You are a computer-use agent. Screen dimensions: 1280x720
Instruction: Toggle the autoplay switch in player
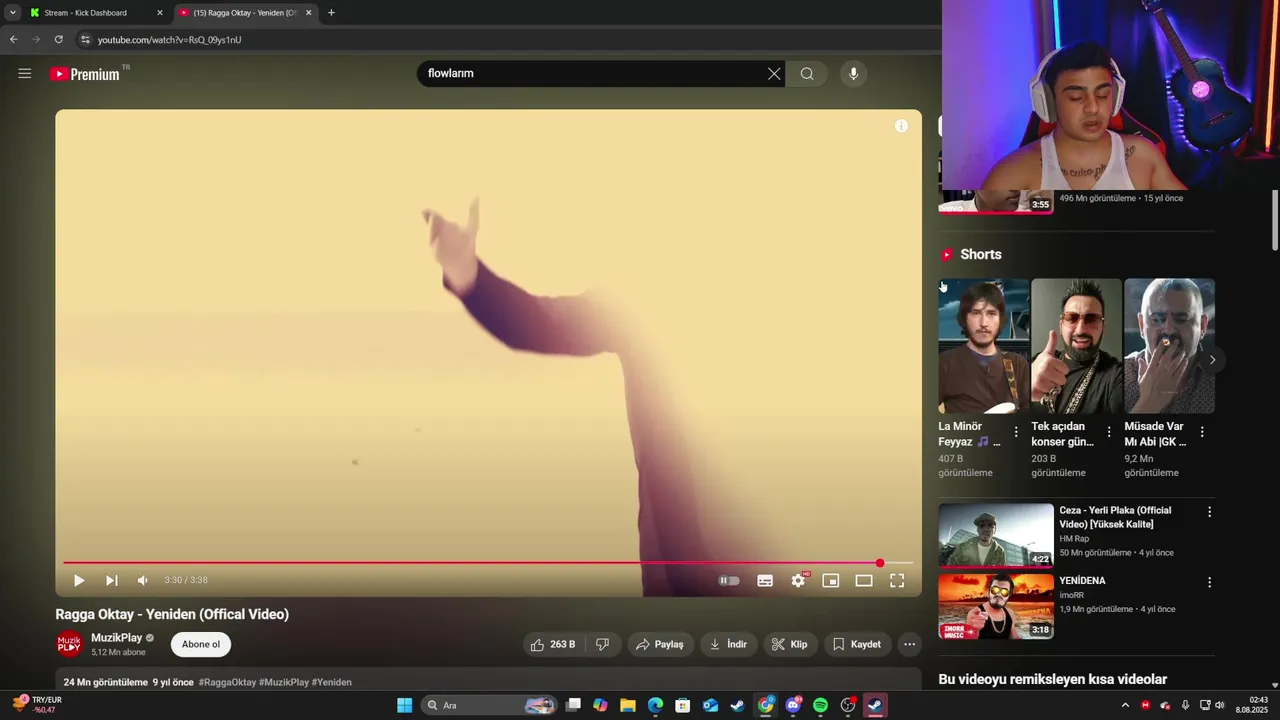pyautogui.click(x=729, y=580)
